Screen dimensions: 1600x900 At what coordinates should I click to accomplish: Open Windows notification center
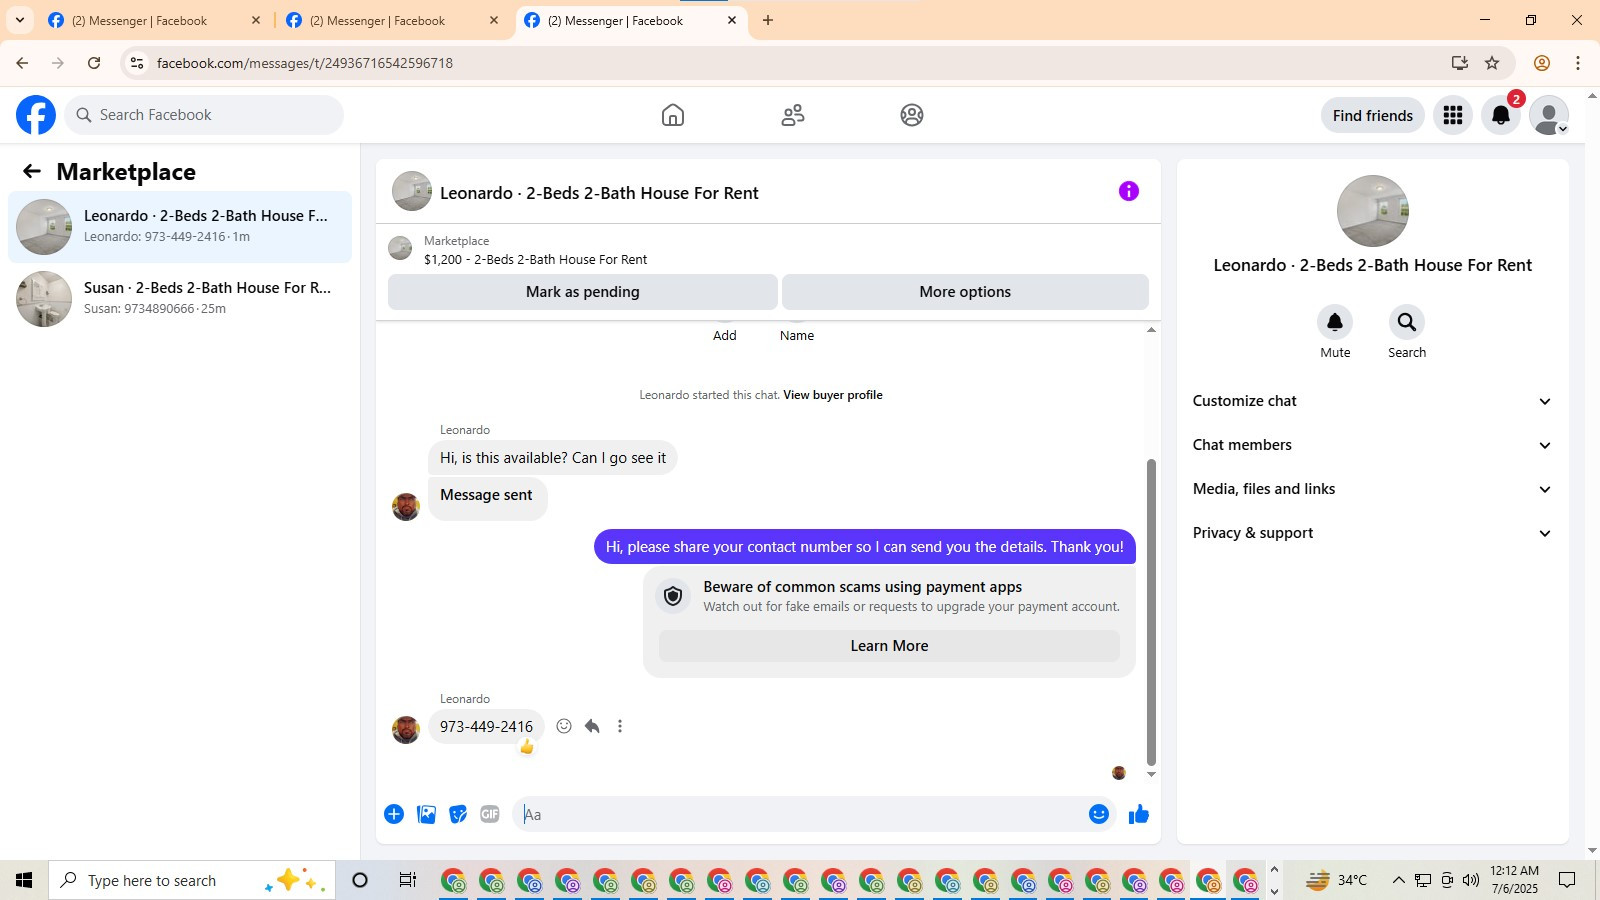click(1567, 880)
